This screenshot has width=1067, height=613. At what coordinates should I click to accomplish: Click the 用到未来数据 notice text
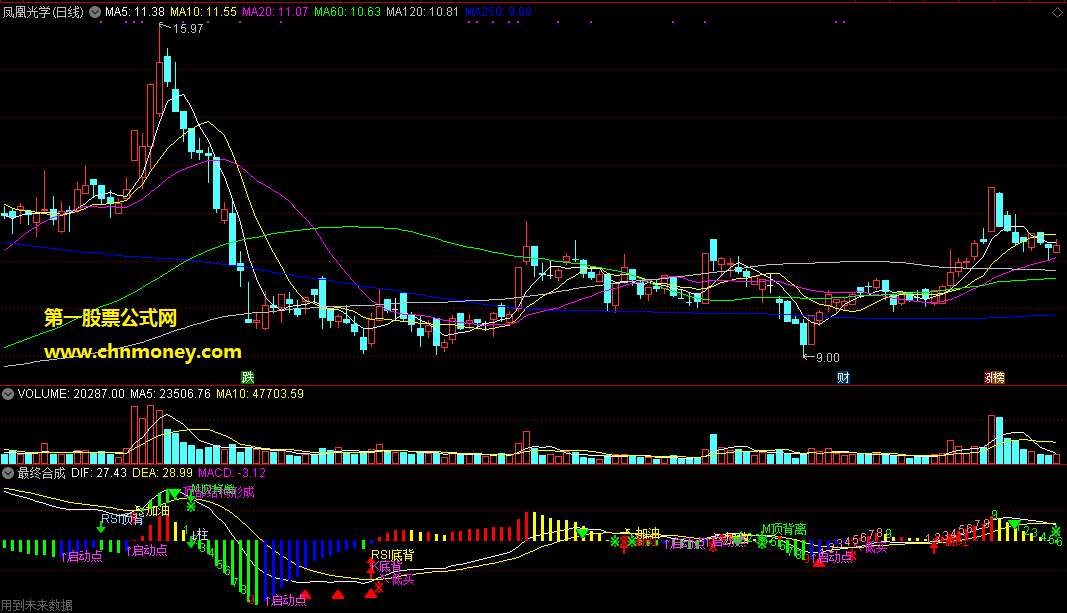point(37,605)
